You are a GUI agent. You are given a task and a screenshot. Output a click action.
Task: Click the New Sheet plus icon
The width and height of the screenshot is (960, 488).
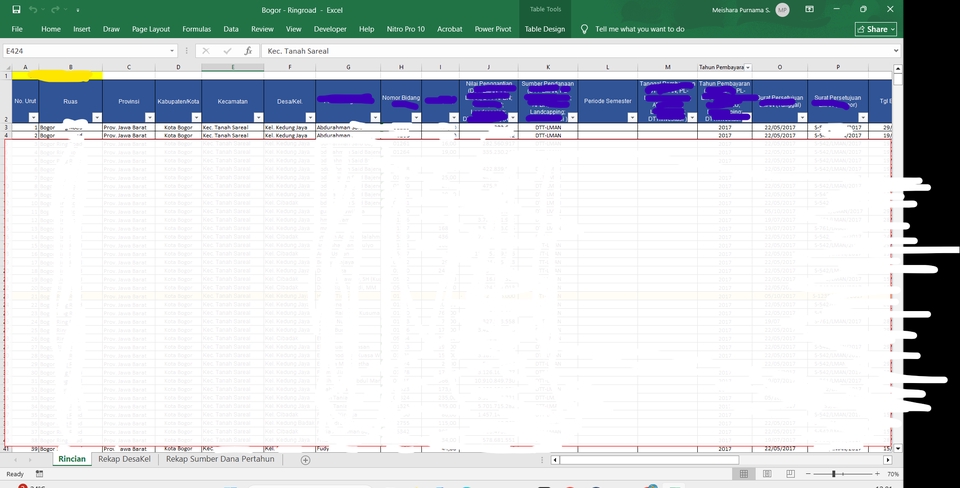(x=306, y=460)
